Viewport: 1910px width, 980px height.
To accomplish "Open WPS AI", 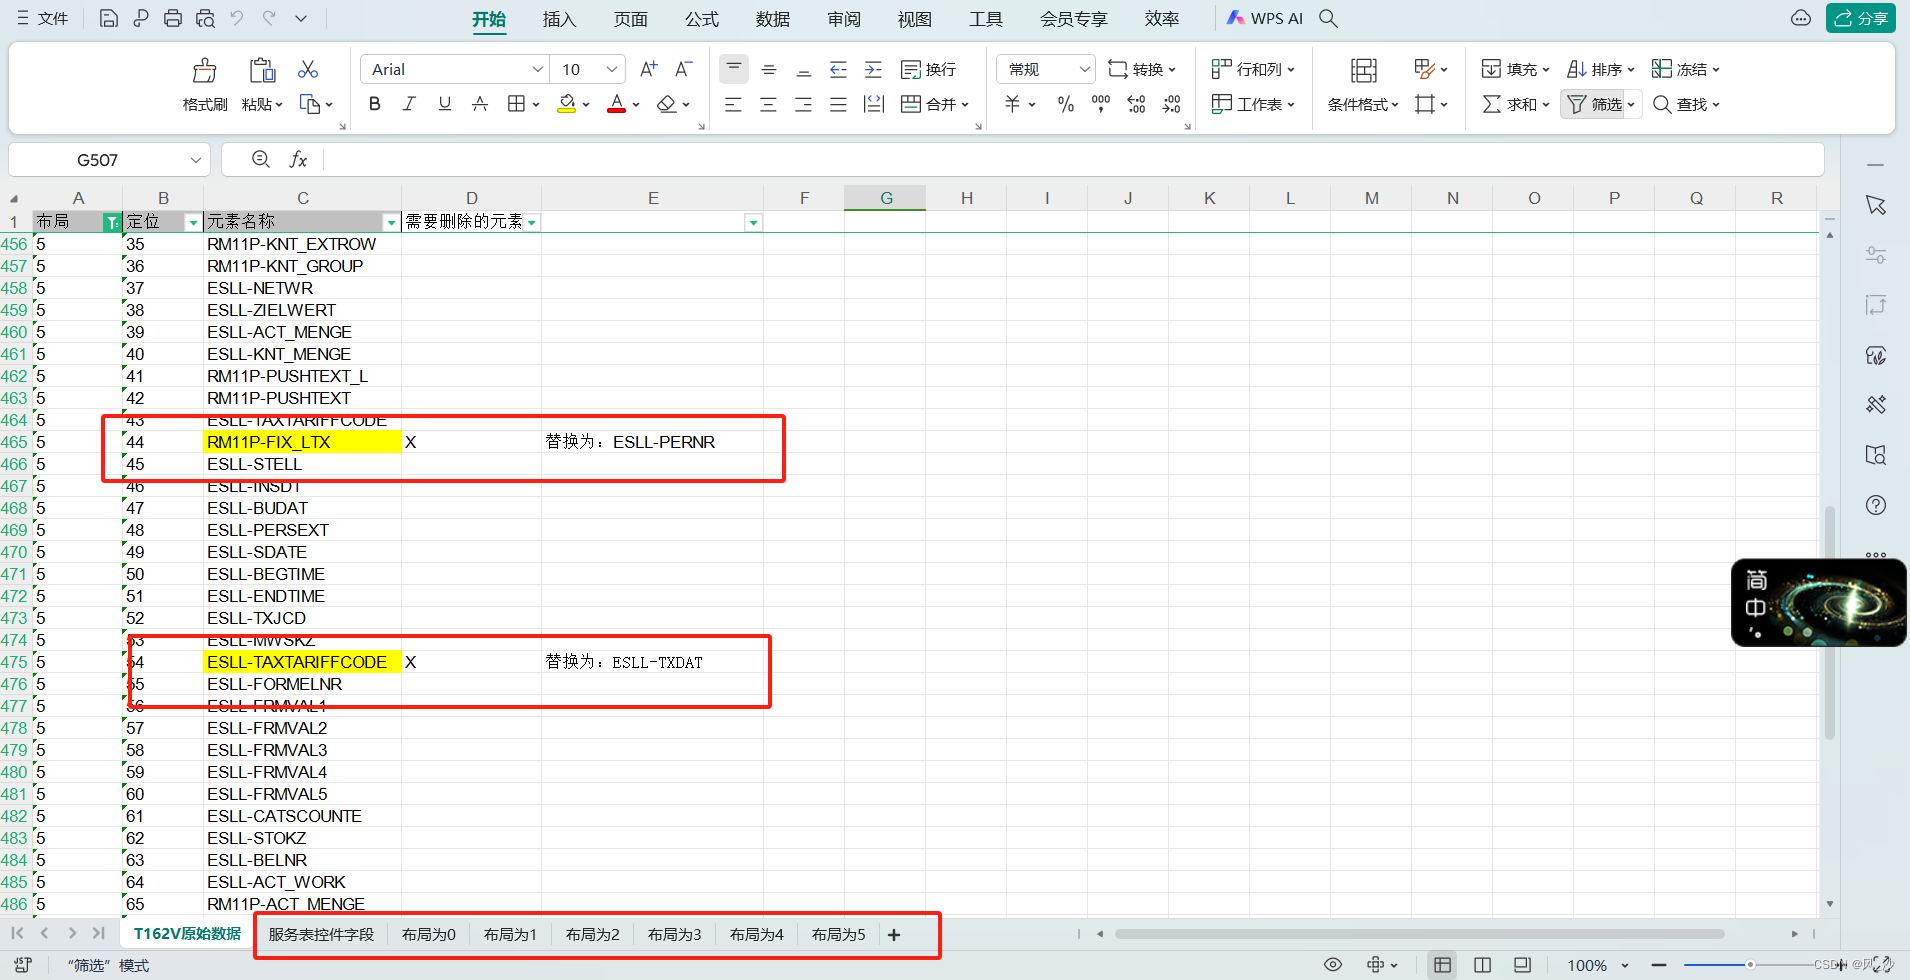I will (x=1264, y=18).
